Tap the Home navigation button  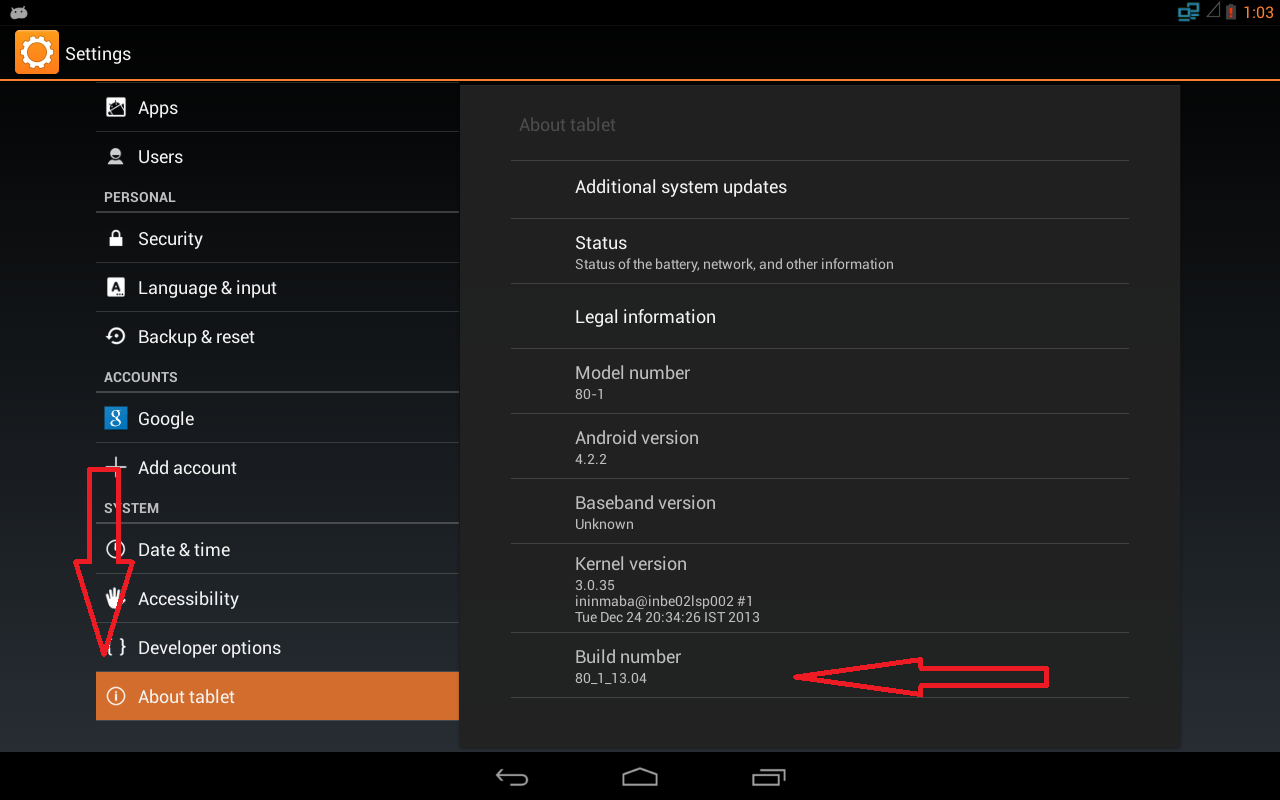click(x=640, y=777)
